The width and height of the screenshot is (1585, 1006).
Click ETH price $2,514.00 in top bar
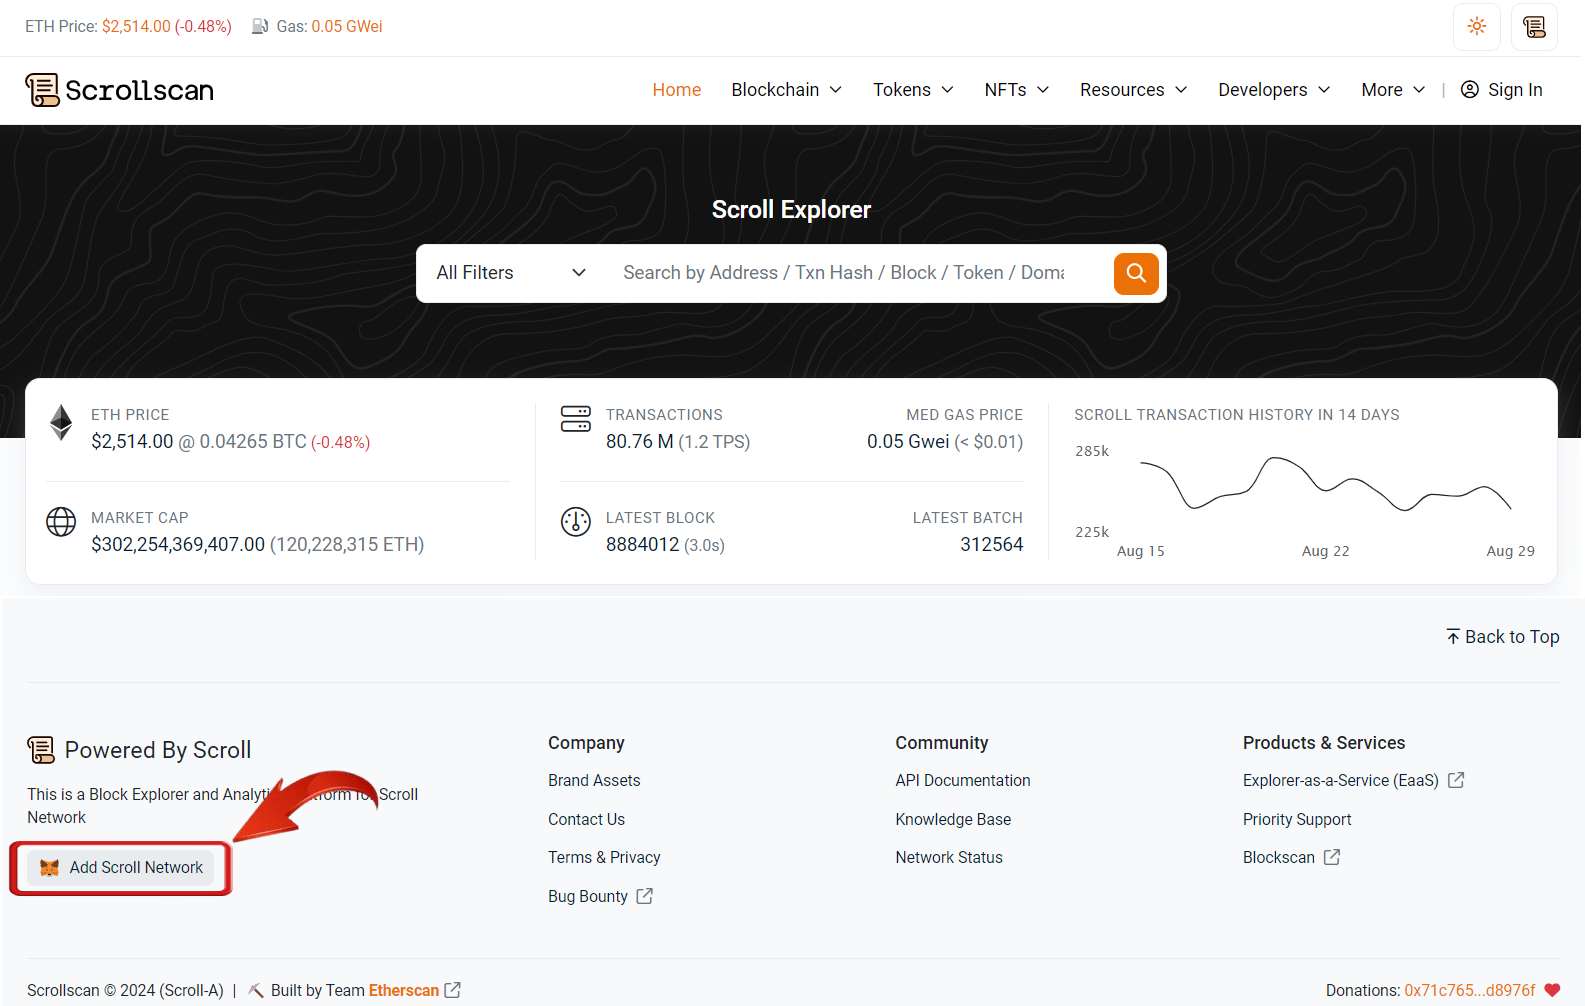tap(136, 27)
